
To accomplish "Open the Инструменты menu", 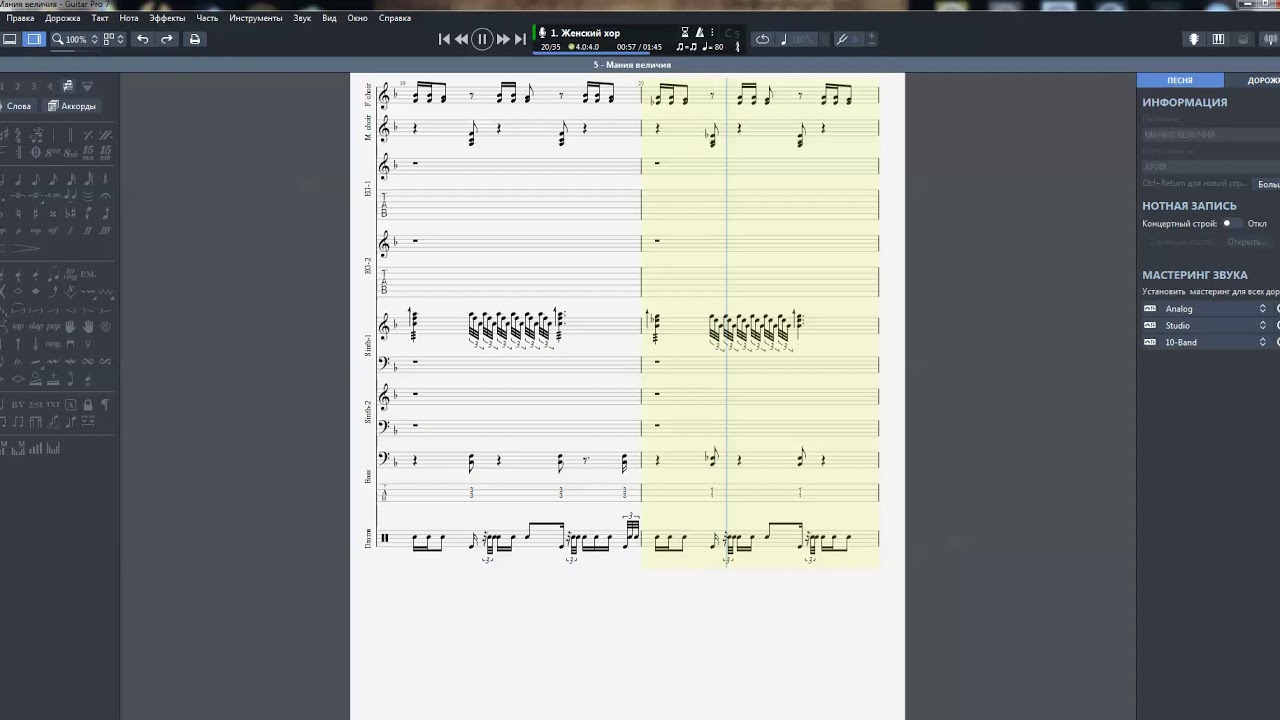I will click(x=256, y=18).
